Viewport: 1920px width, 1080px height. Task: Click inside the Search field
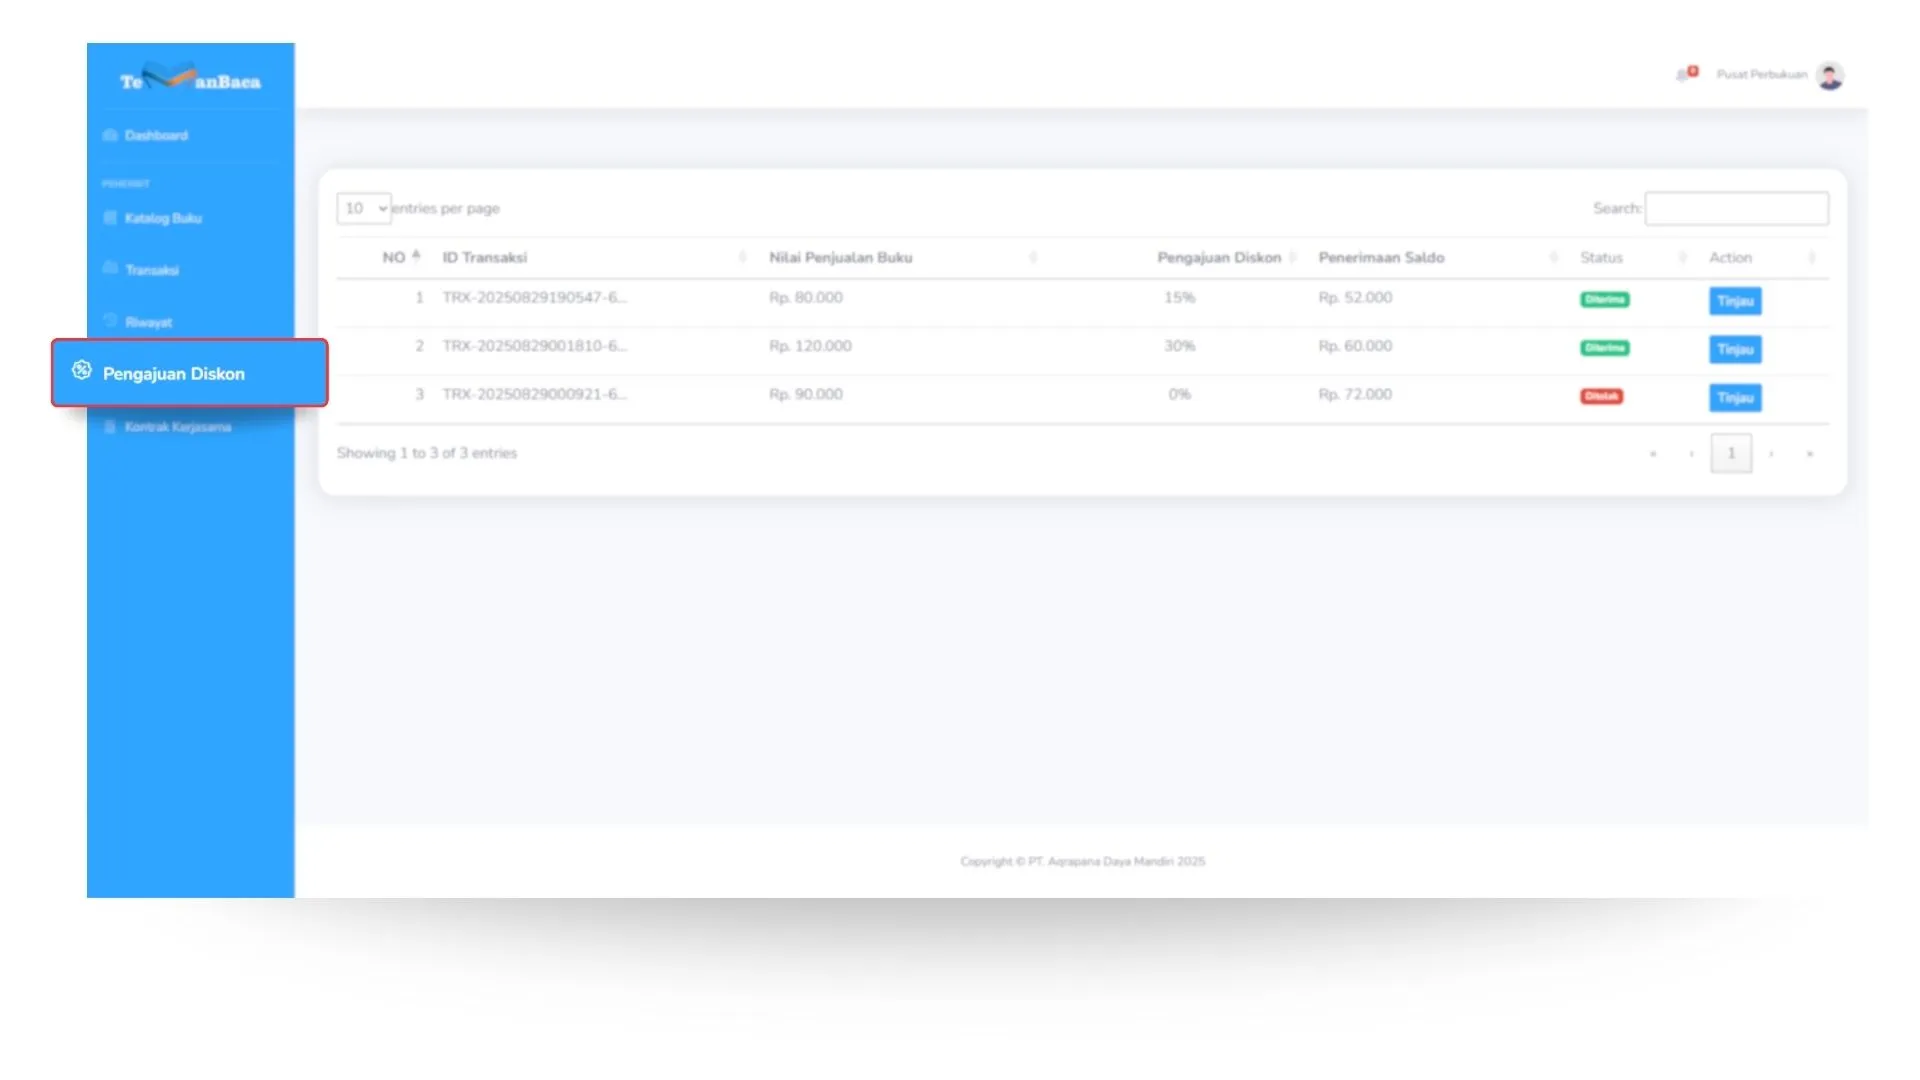point(1737,208)
